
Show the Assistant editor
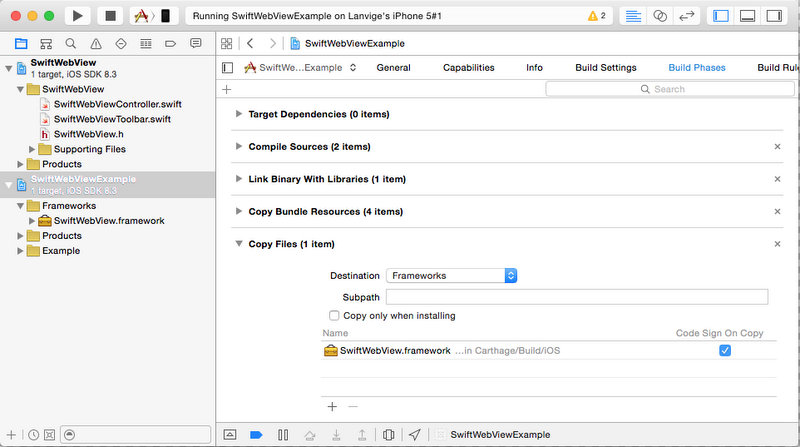(x=660, y=16)
